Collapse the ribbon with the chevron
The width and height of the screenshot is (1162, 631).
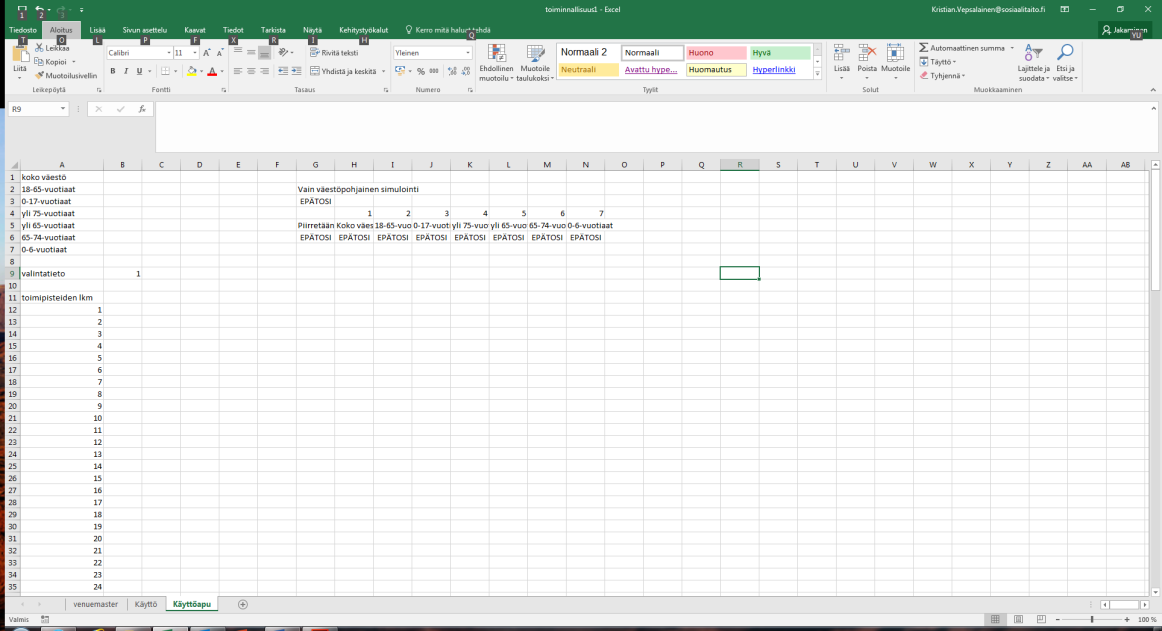click(x=1152, y=90)
